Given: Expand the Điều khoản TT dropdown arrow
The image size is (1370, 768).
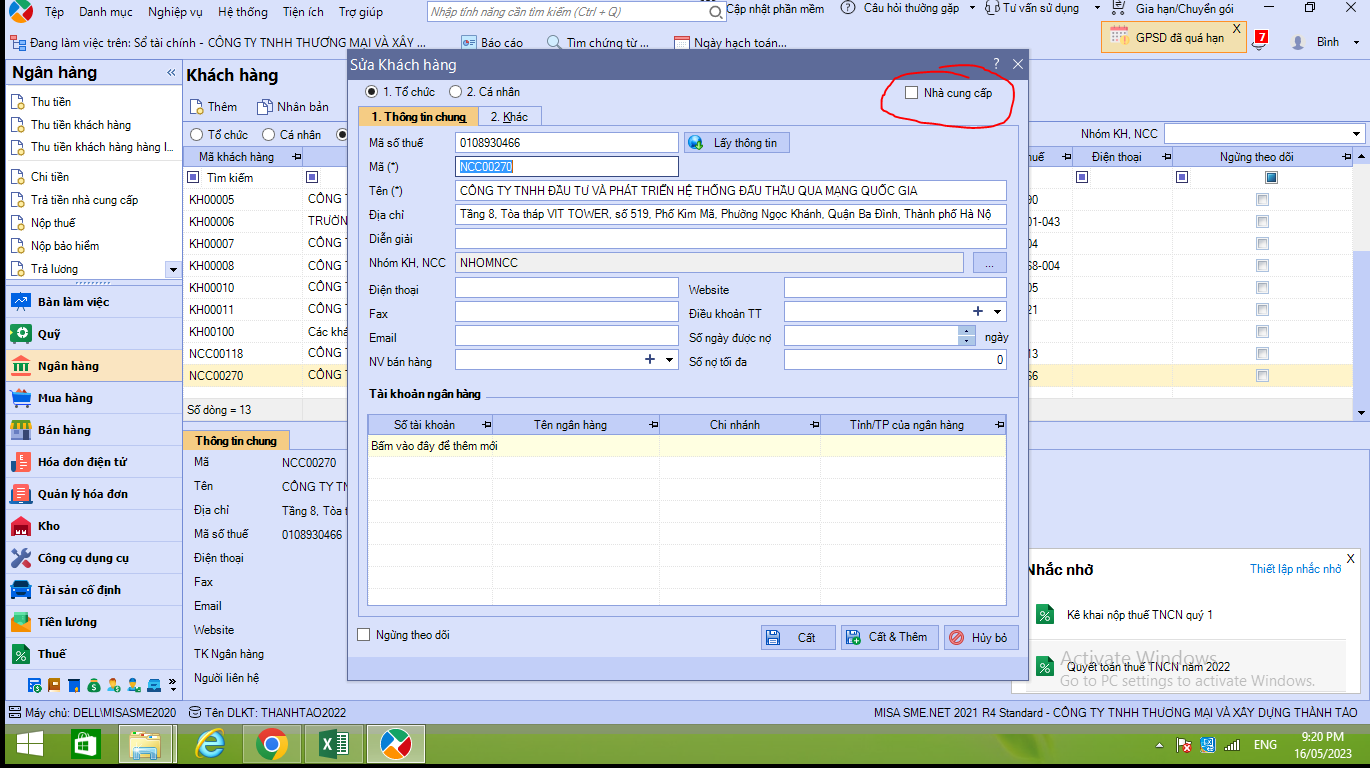Looking at the screenshot, I should (x=998, y=312).
